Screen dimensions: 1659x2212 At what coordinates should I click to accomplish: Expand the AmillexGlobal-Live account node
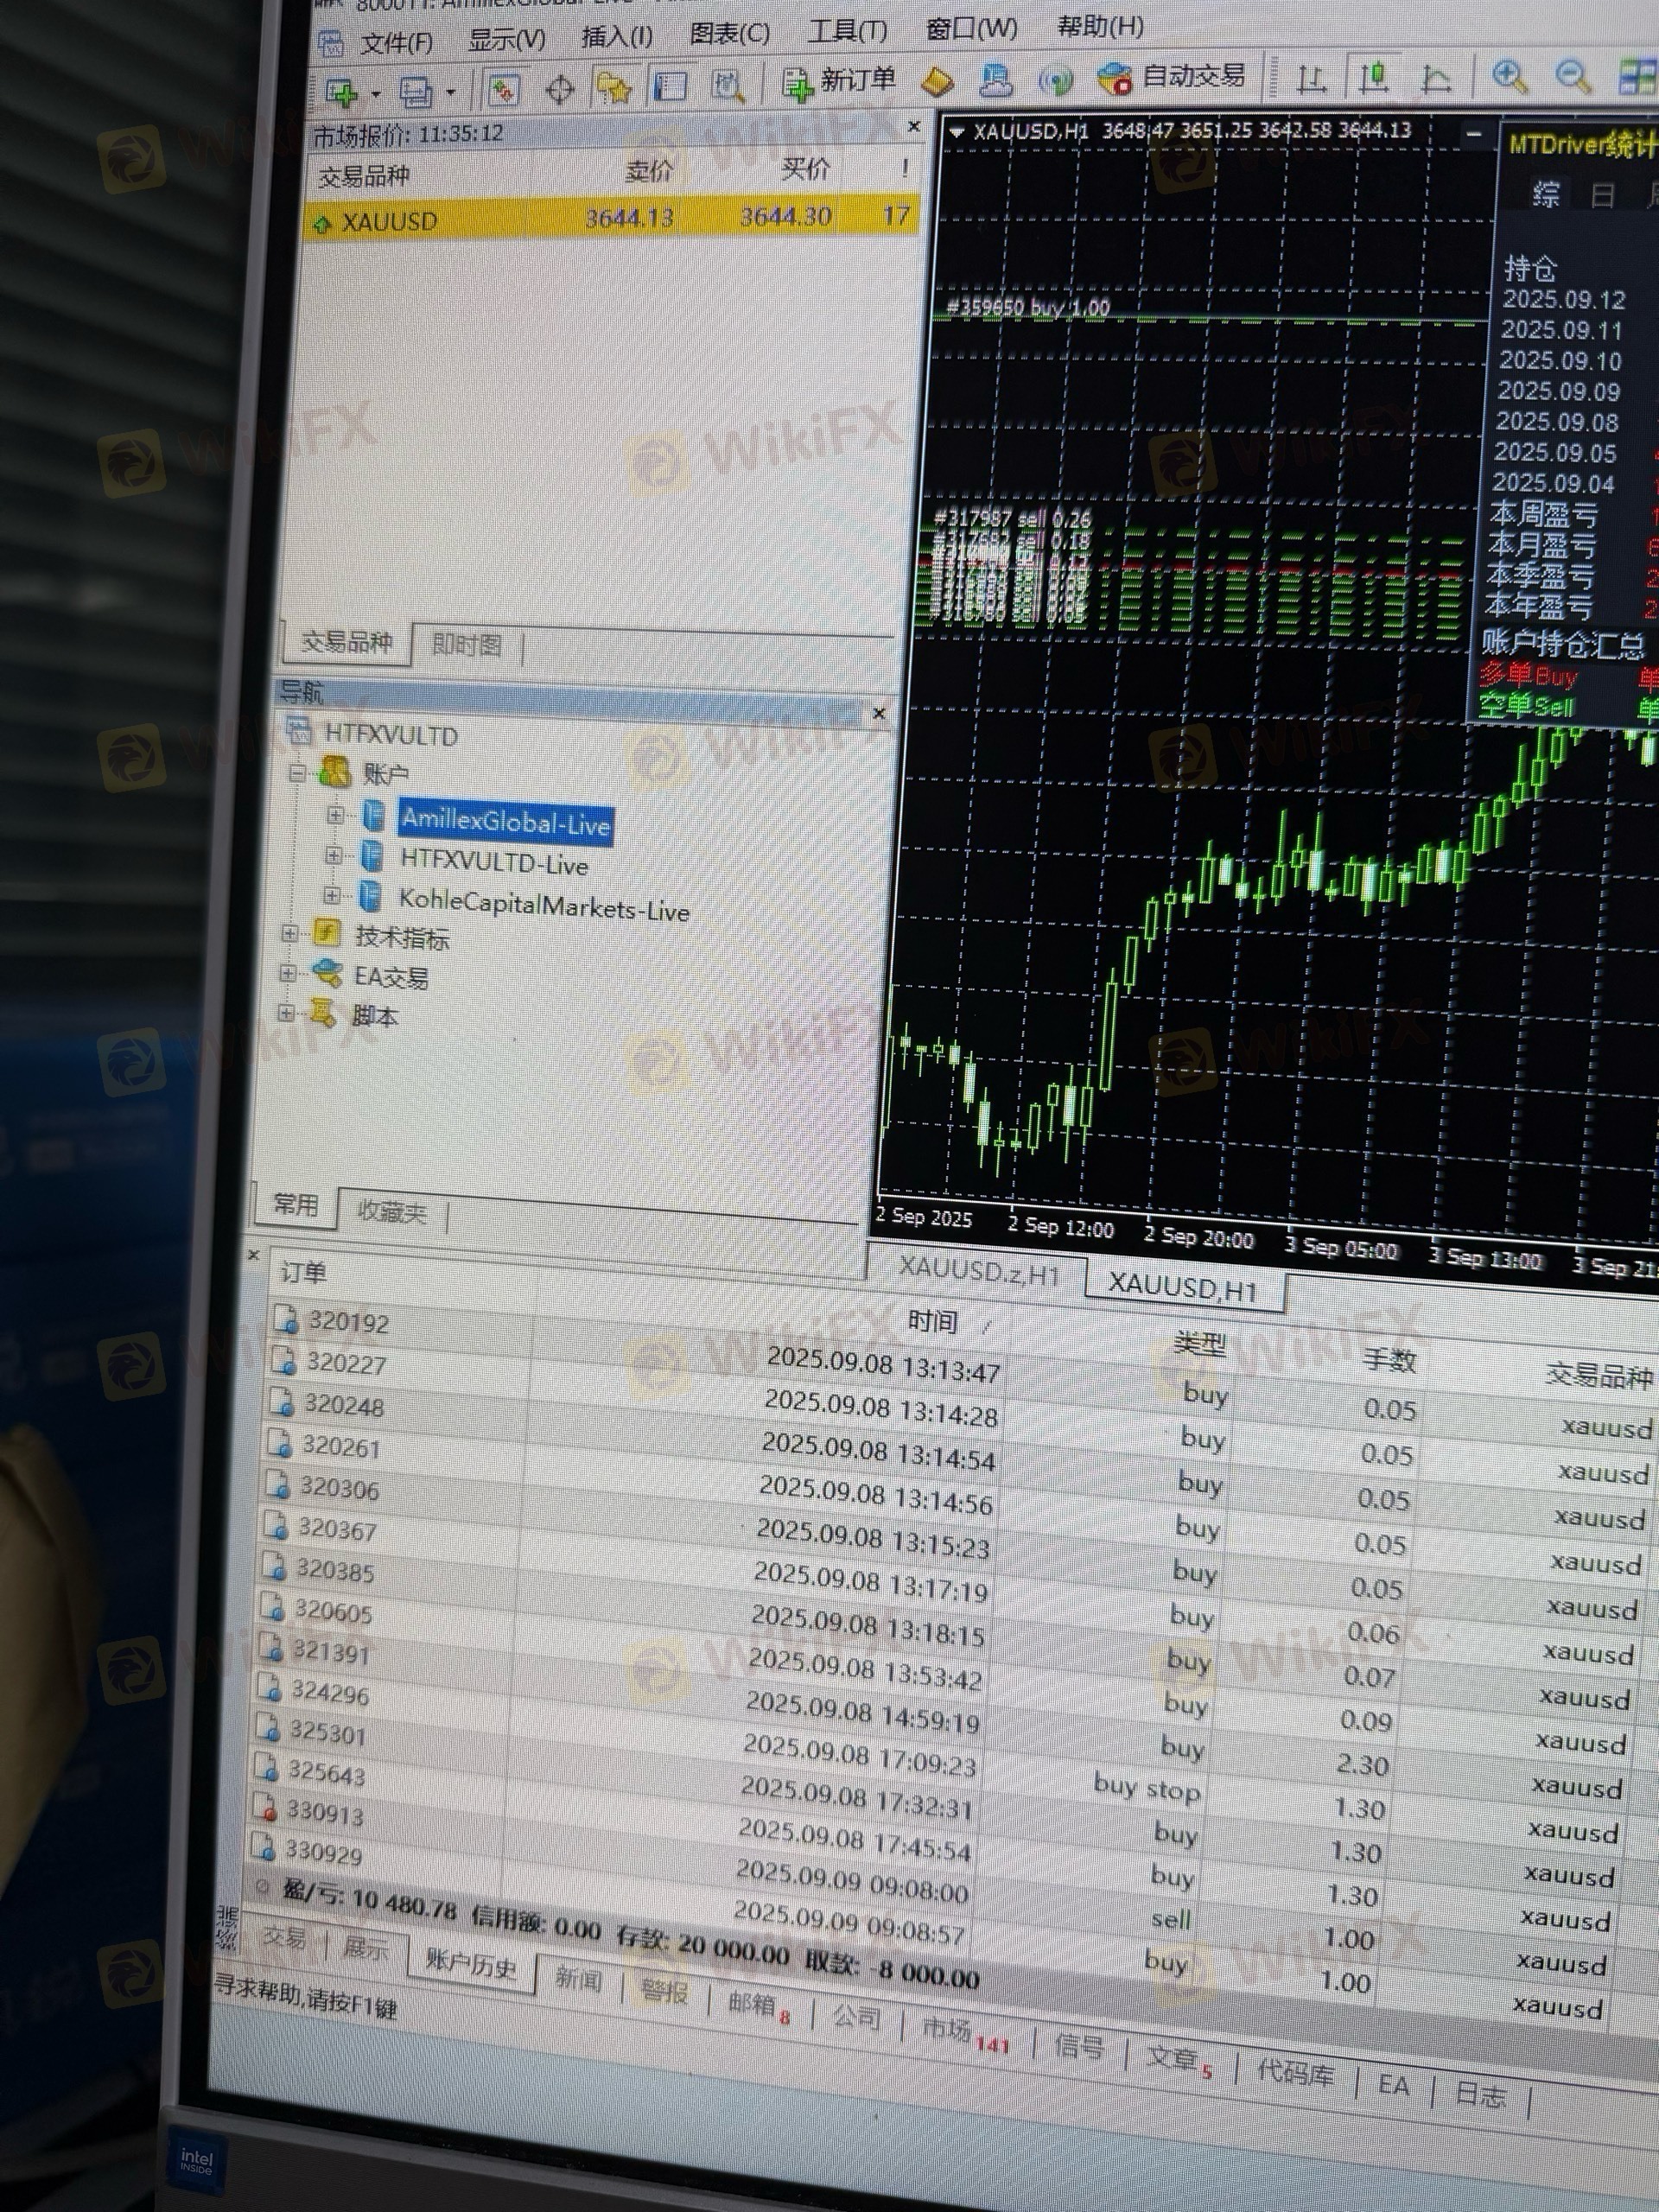coord(336,815)
